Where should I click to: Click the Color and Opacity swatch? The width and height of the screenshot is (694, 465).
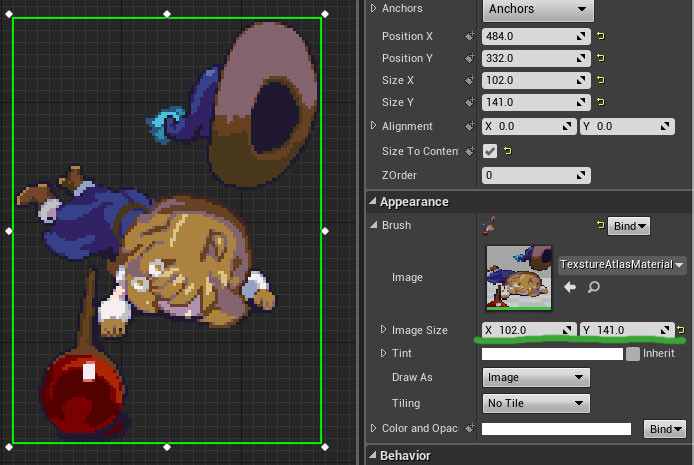click(556, 429)
